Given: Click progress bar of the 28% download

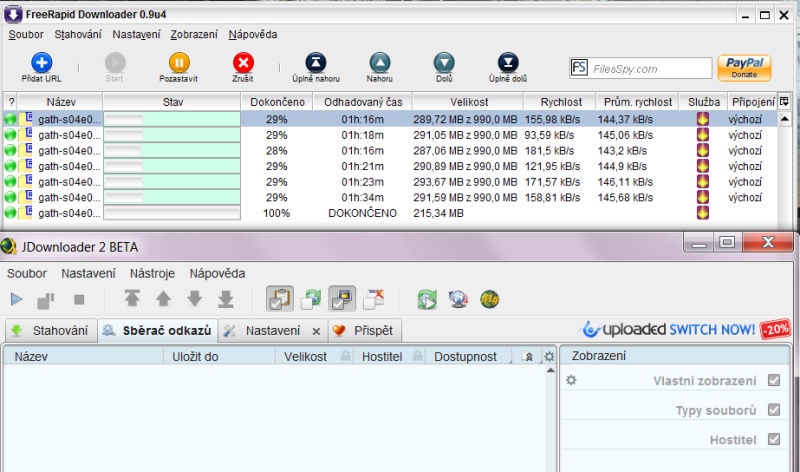Looking at the screenshot, I should click(172, 151).
